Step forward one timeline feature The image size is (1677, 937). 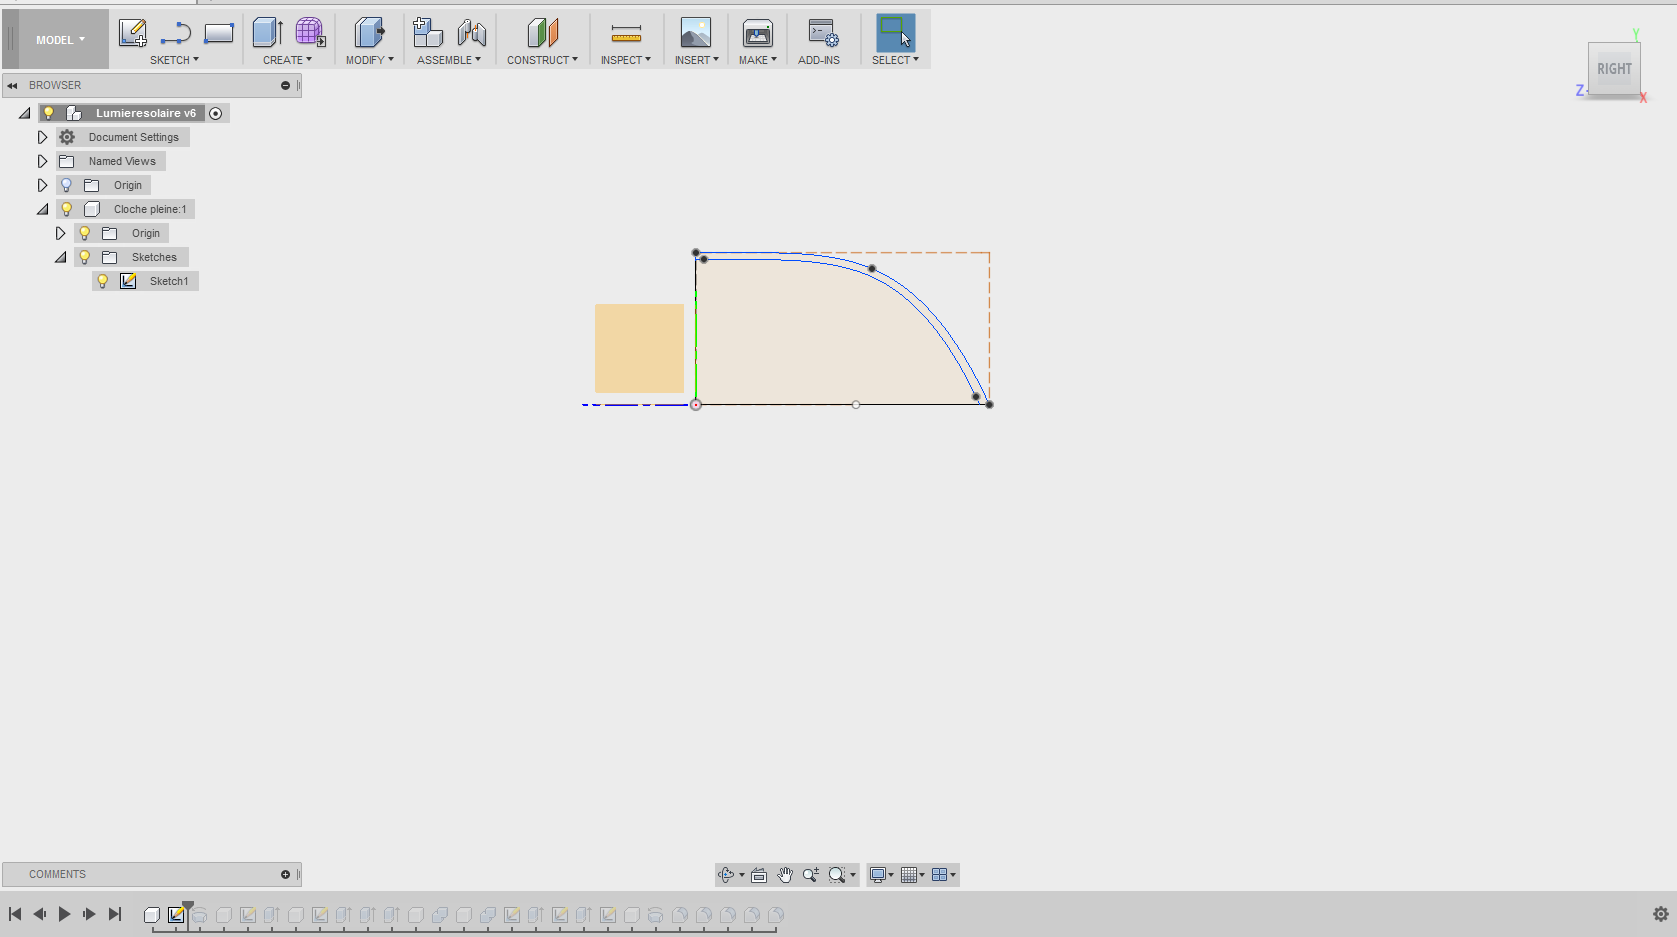89,914
